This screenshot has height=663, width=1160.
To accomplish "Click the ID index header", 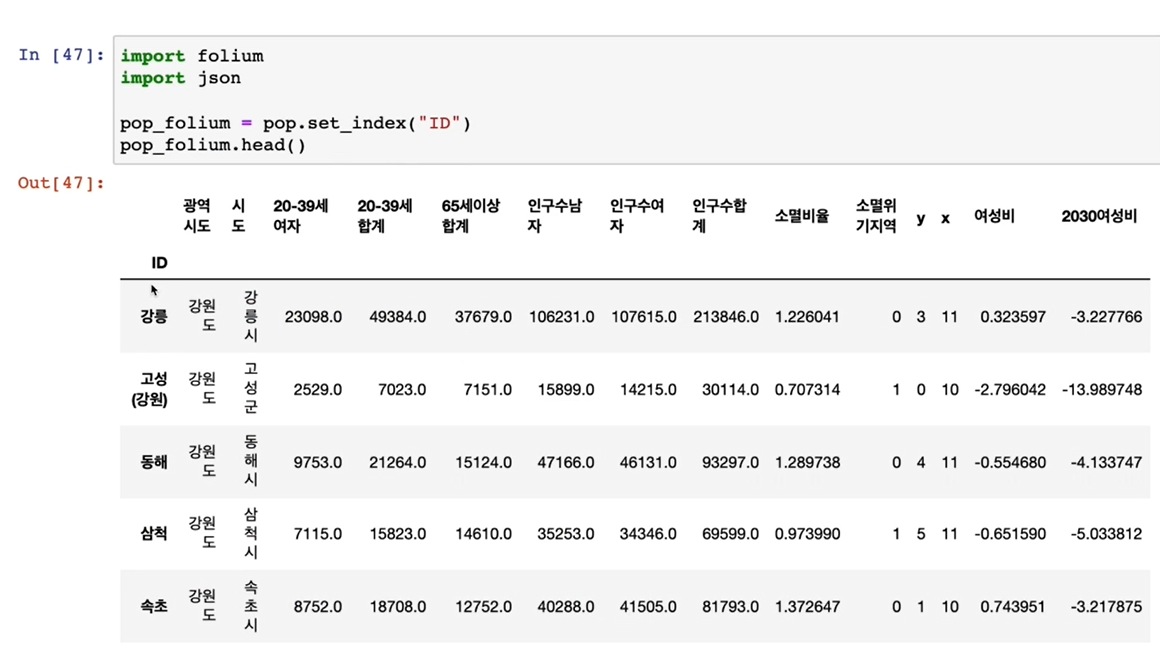I will point(159,263).
